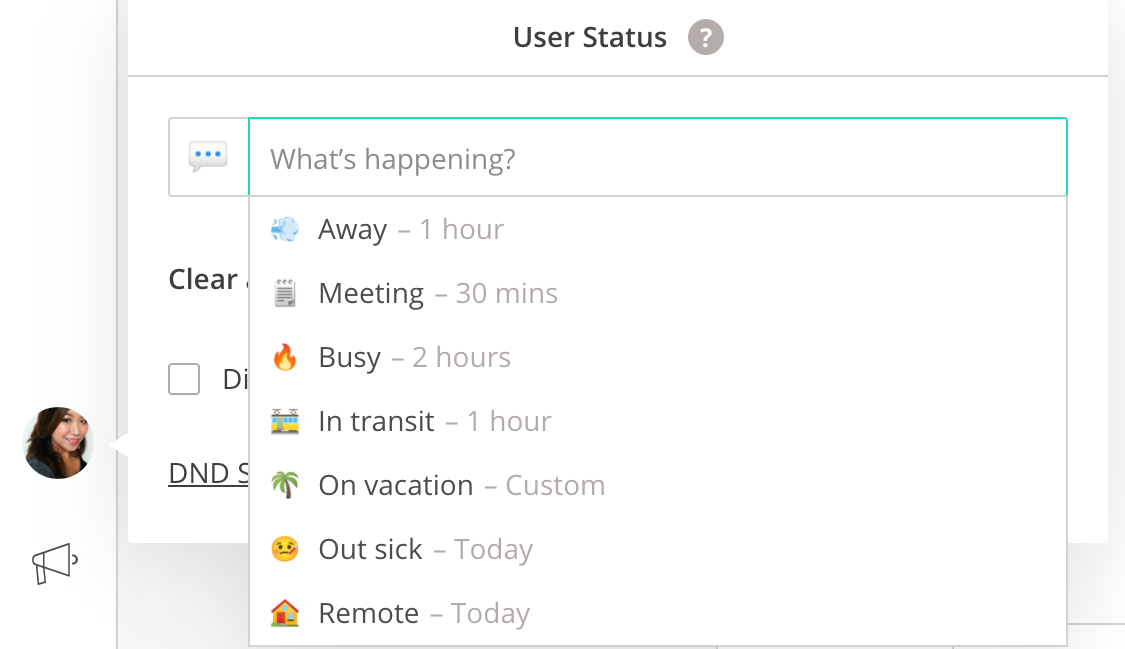Pick Remote – Today status option

[658, 613]
